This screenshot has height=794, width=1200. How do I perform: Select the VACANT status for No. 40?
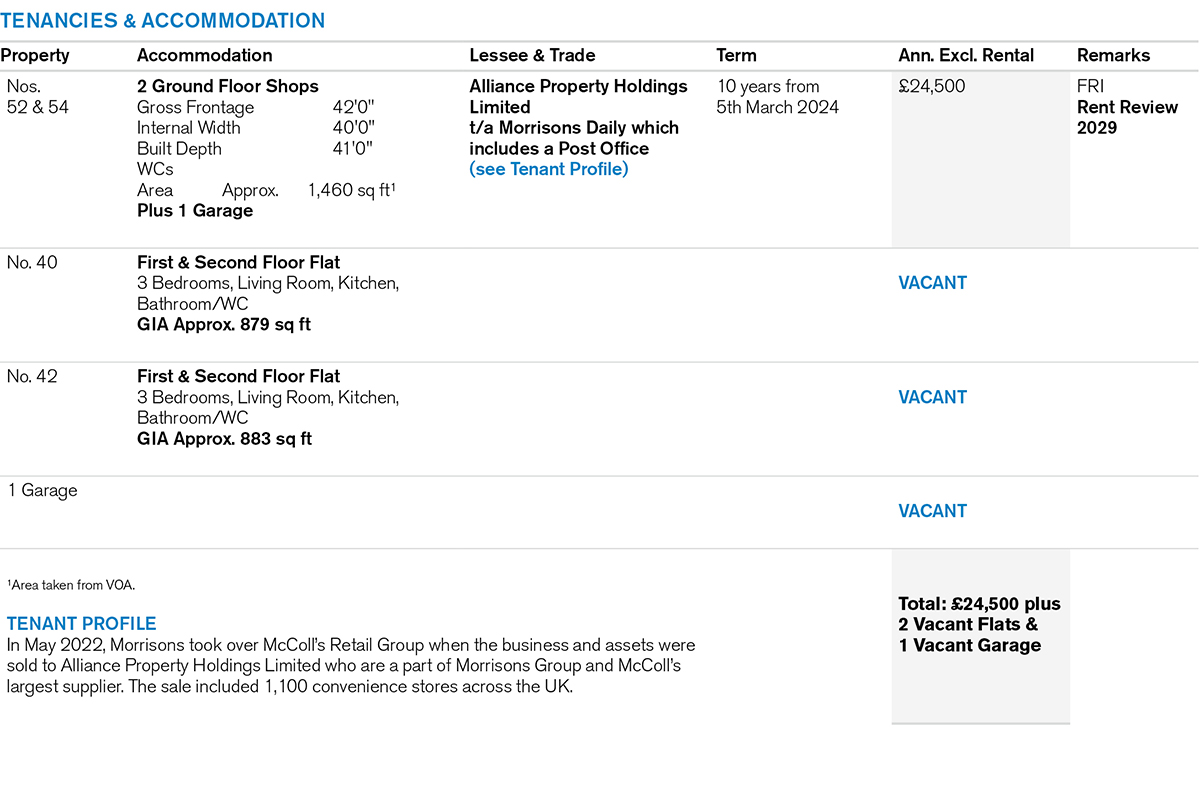[x=932, y=283]
